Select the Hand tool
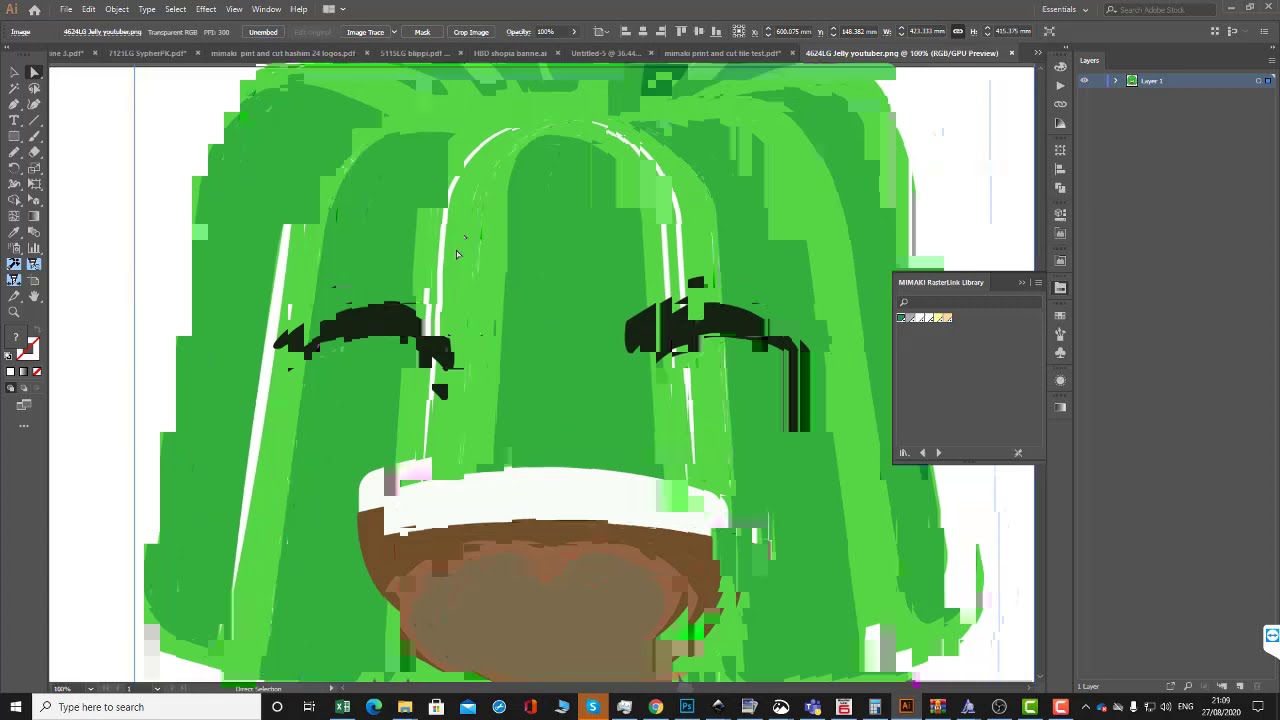The height and width of the screenshot is (720, 1280). [x=34, y=296]
